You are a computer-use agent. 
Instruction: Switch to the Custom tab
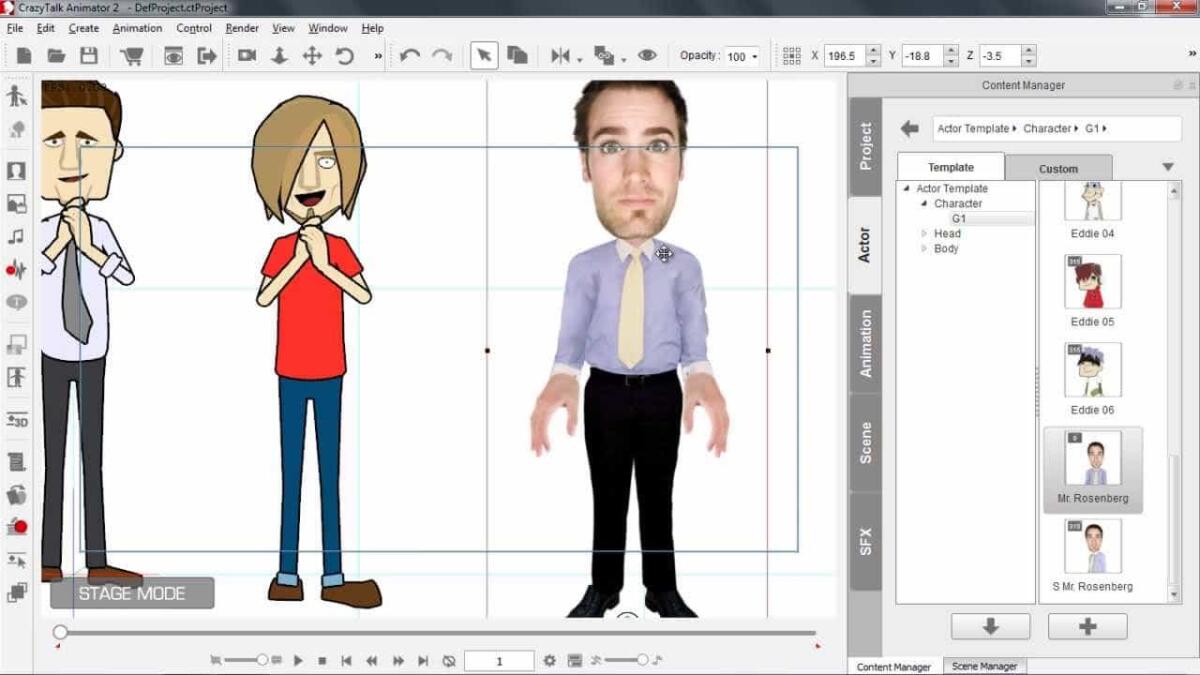tap(1059, 167)
